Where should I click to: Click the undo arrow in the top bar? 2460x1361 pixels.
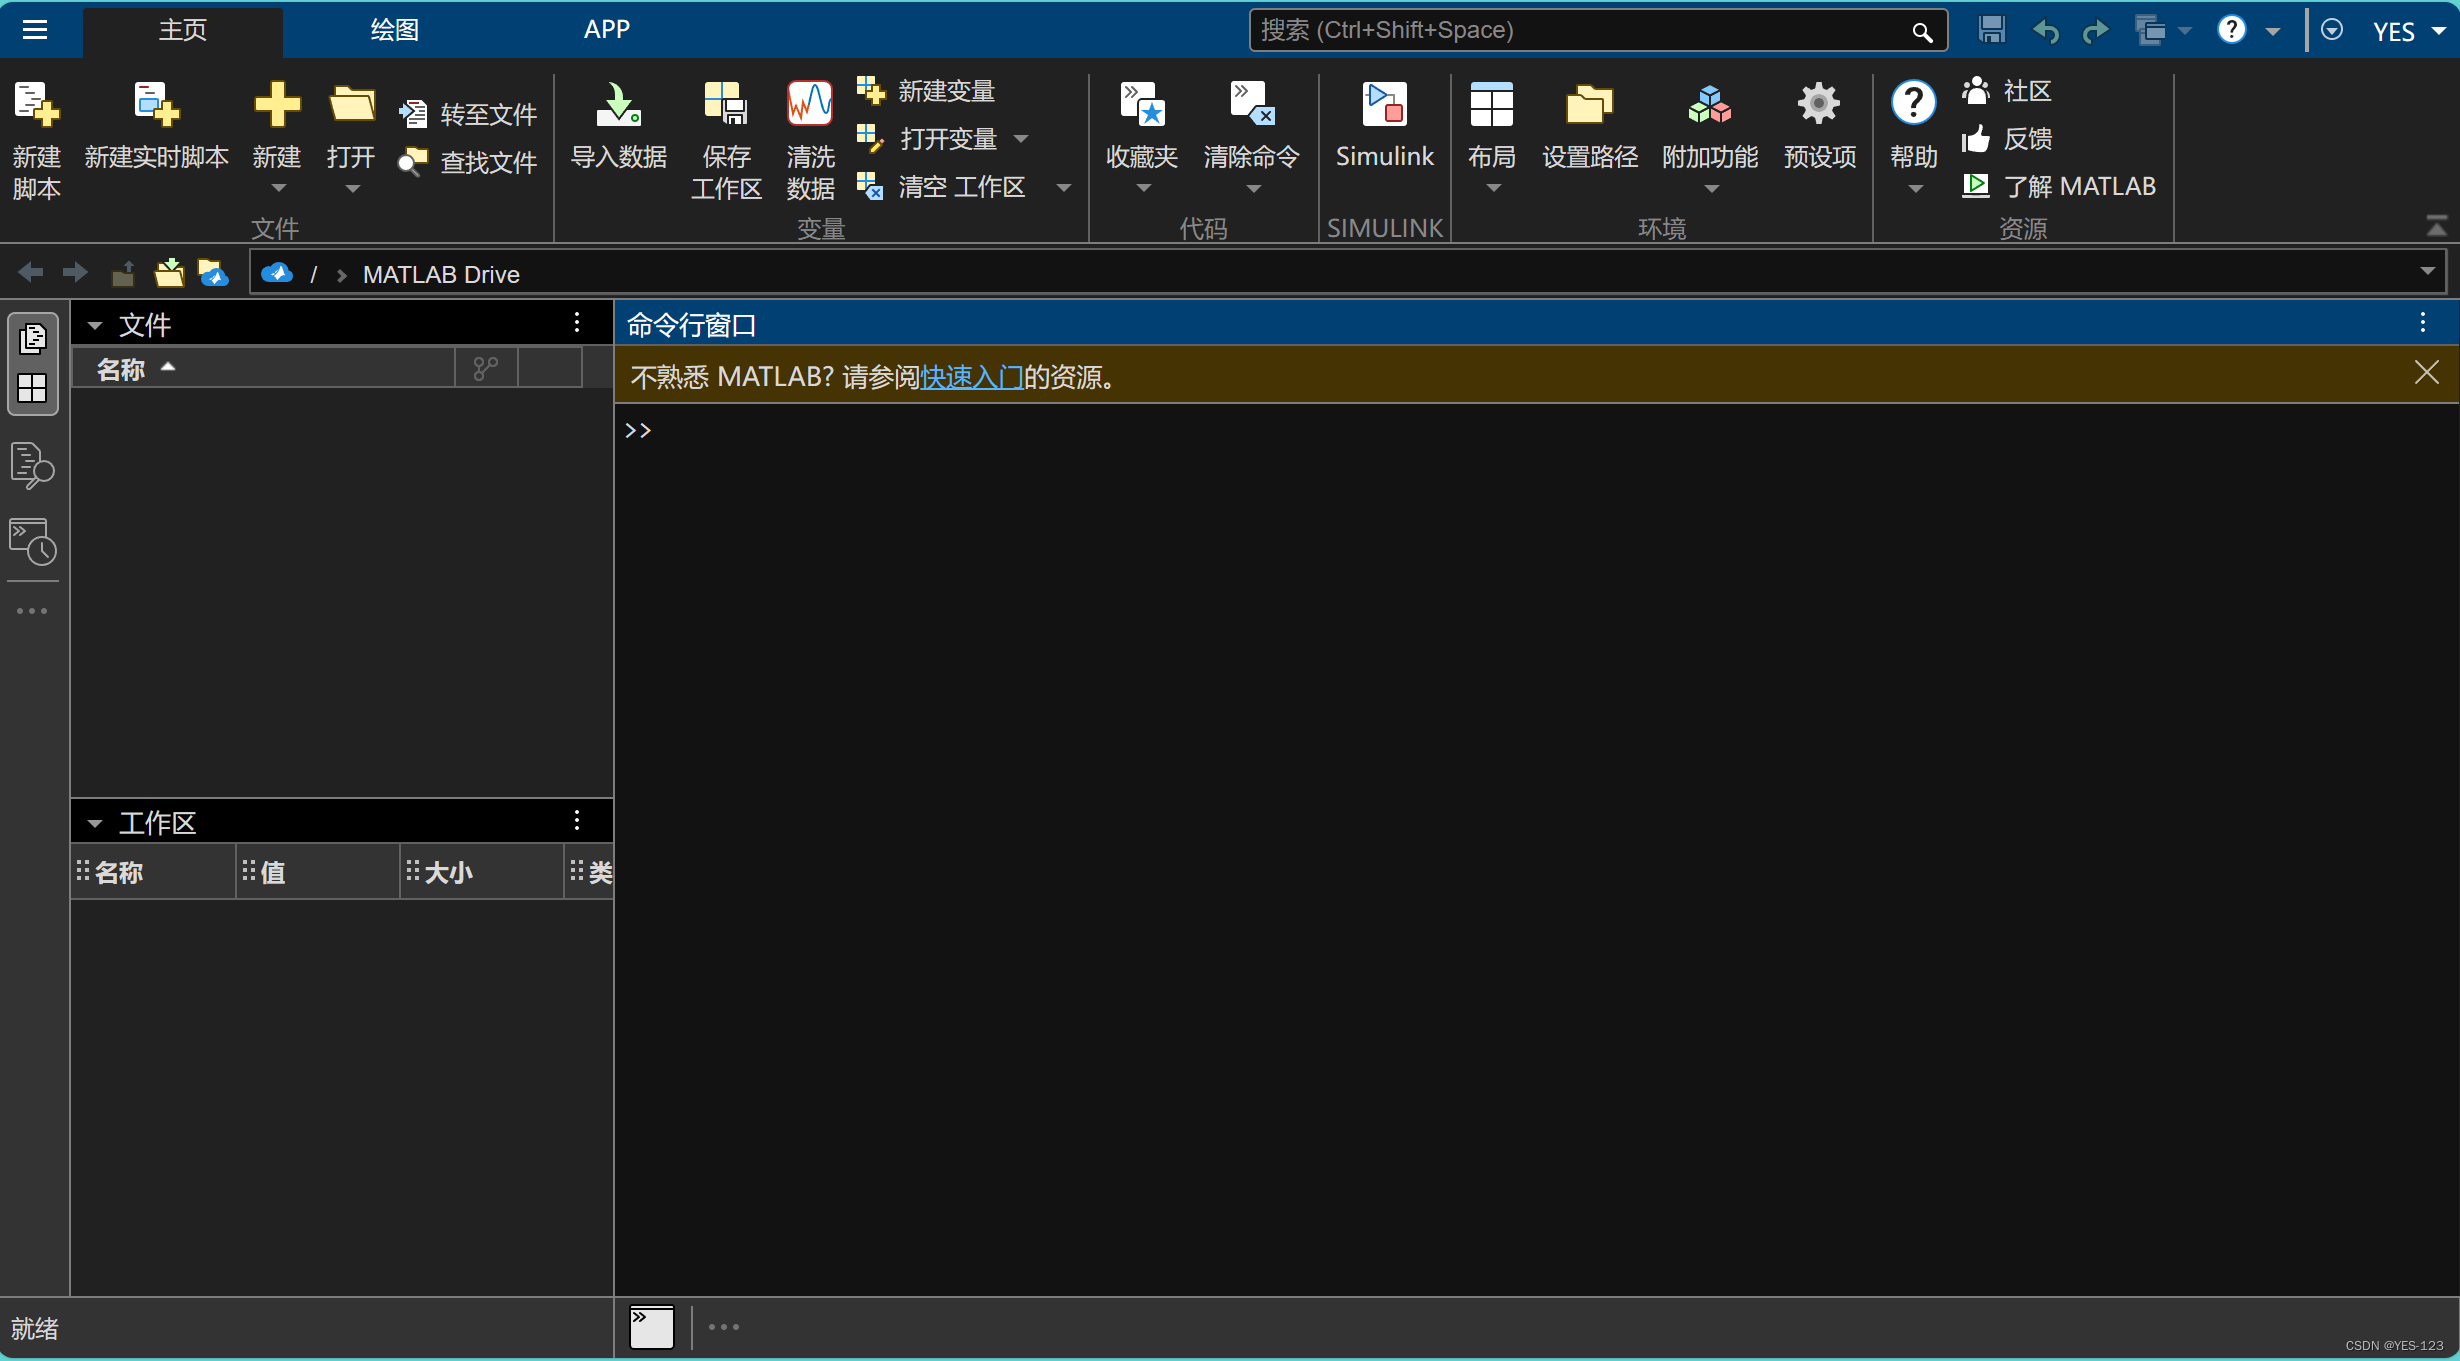tap(2046, 31)
